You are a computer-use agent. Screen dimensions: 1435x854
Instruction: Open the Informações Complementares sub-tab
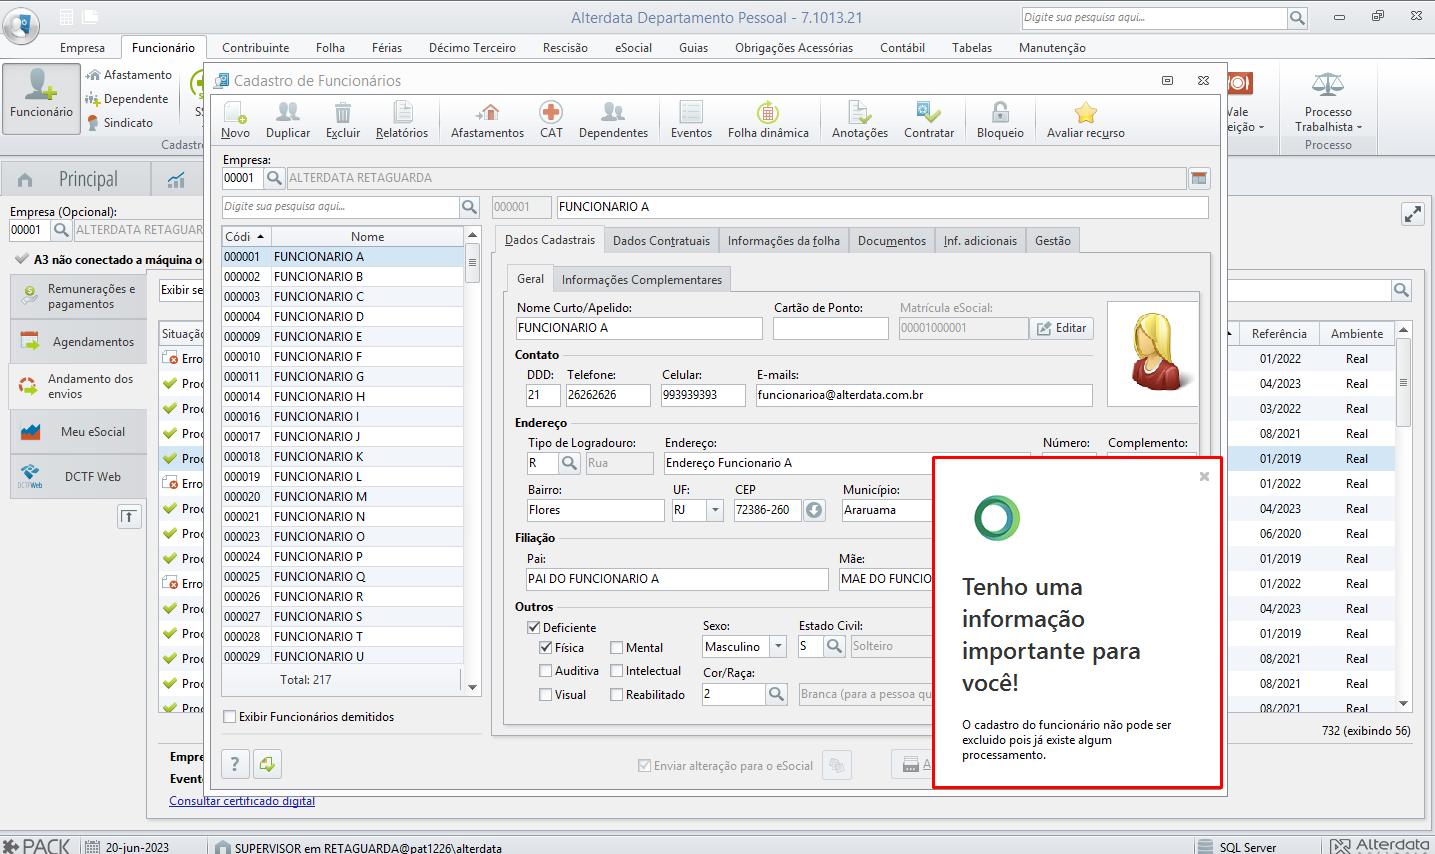(x=642, y=280)
